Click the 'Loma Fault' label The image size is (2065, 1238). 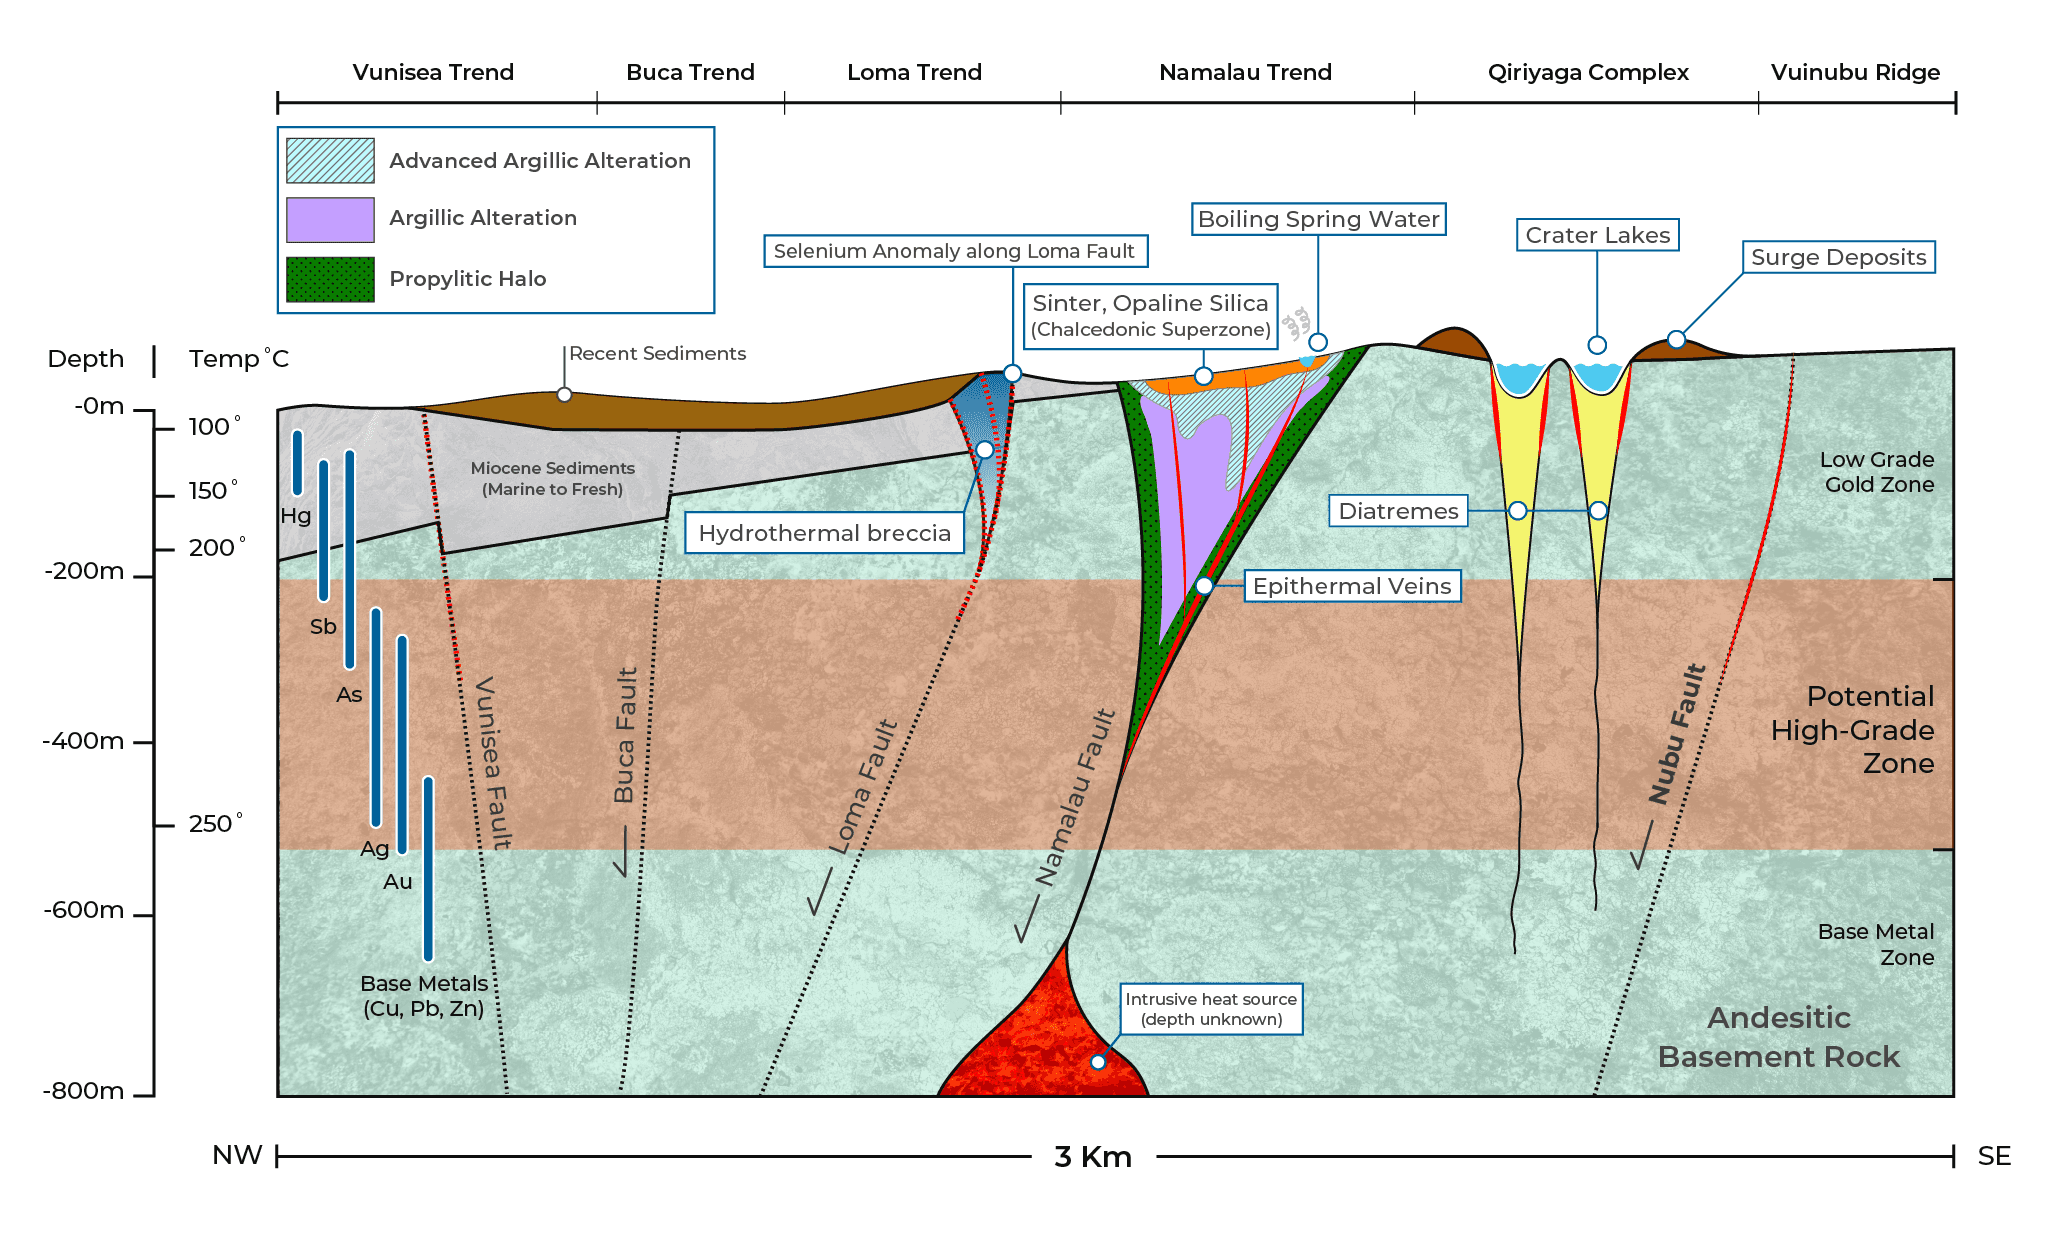click(864, 786)
